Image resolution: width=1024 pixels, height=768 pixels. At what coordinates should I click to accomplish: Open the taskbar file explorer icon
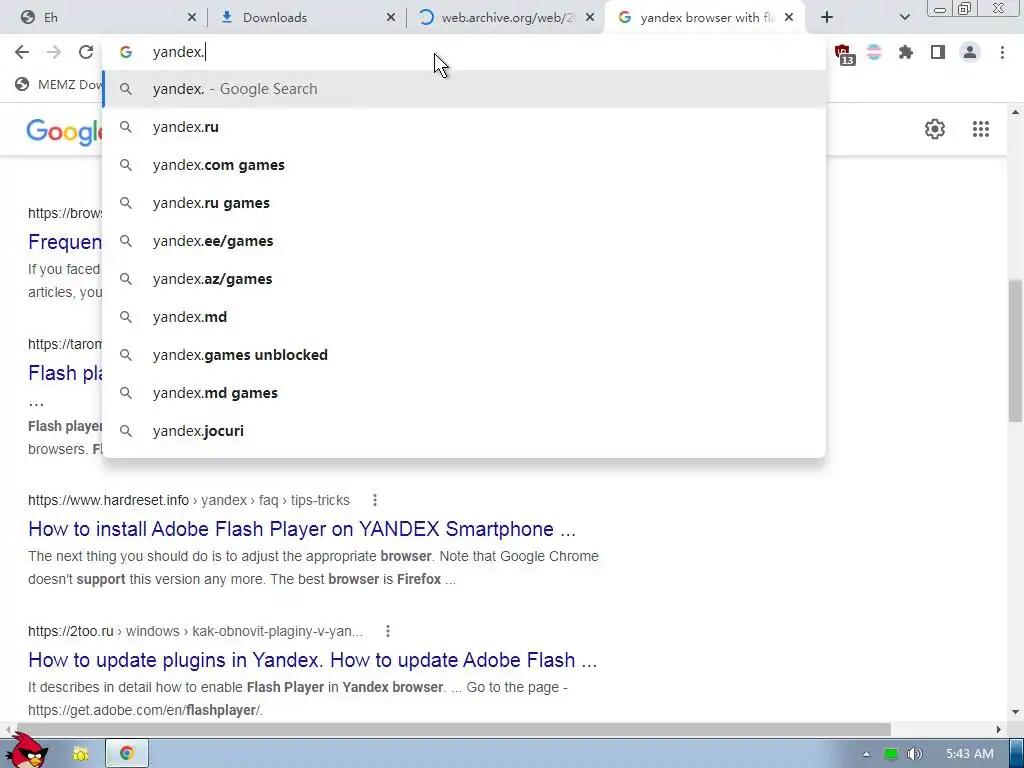(x=81, y=754)
